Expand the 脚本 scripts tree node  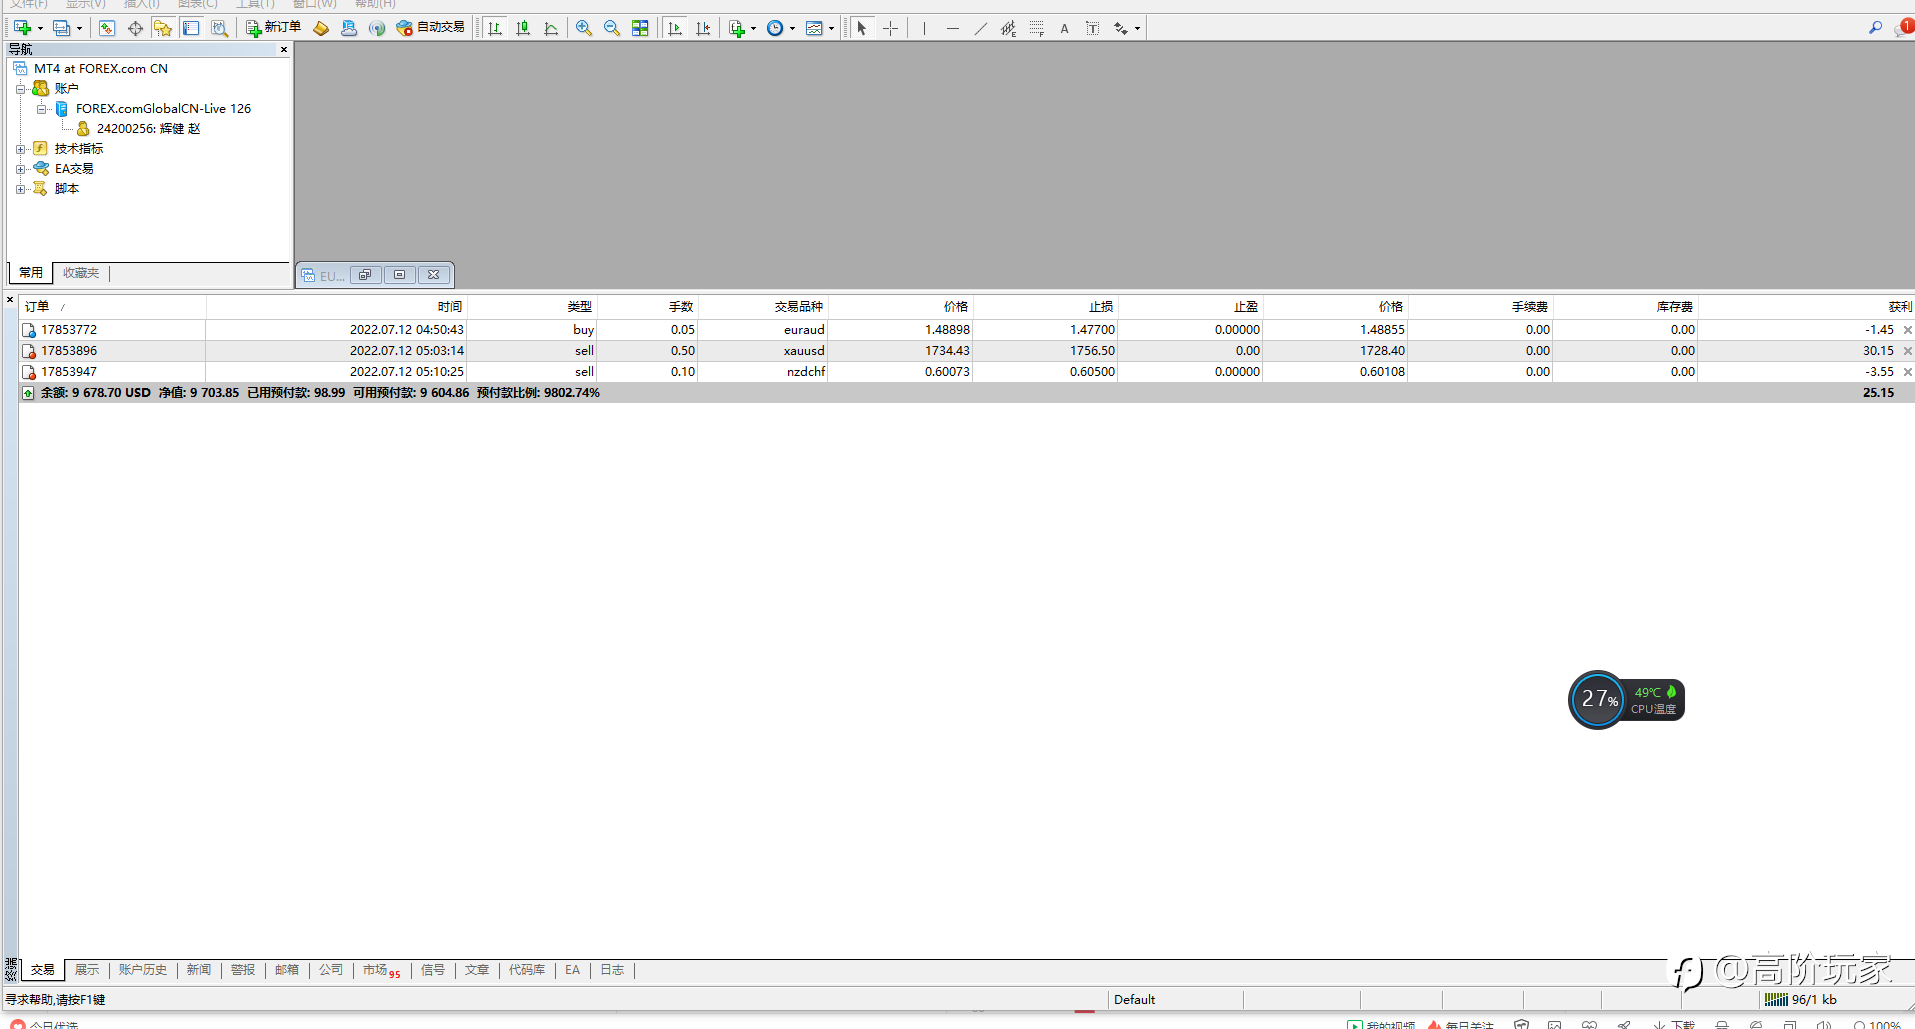(20, 189)
